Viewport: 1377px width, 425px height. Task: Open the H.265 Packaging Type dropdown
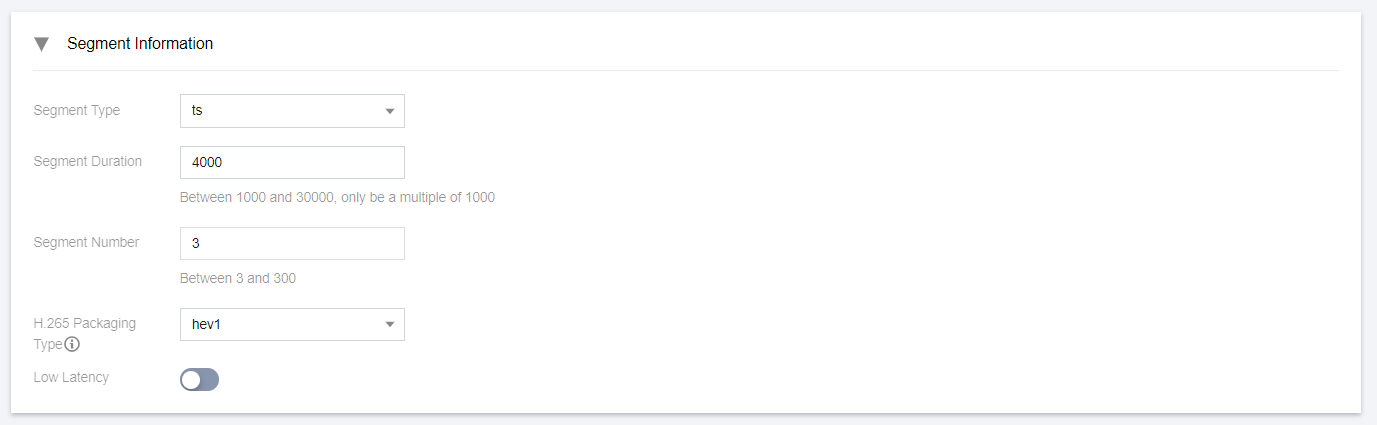[292, 325]
